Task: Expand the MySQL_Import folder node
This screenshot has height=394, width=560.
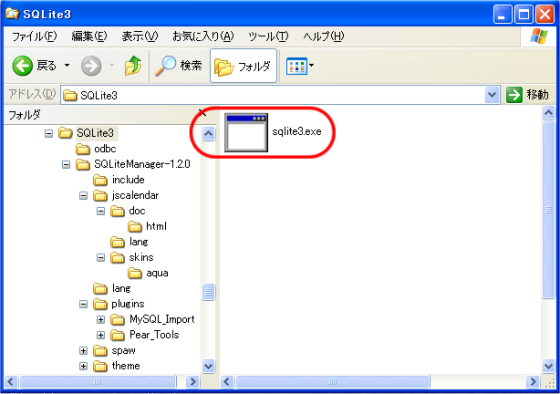Action: click(101, 320)
